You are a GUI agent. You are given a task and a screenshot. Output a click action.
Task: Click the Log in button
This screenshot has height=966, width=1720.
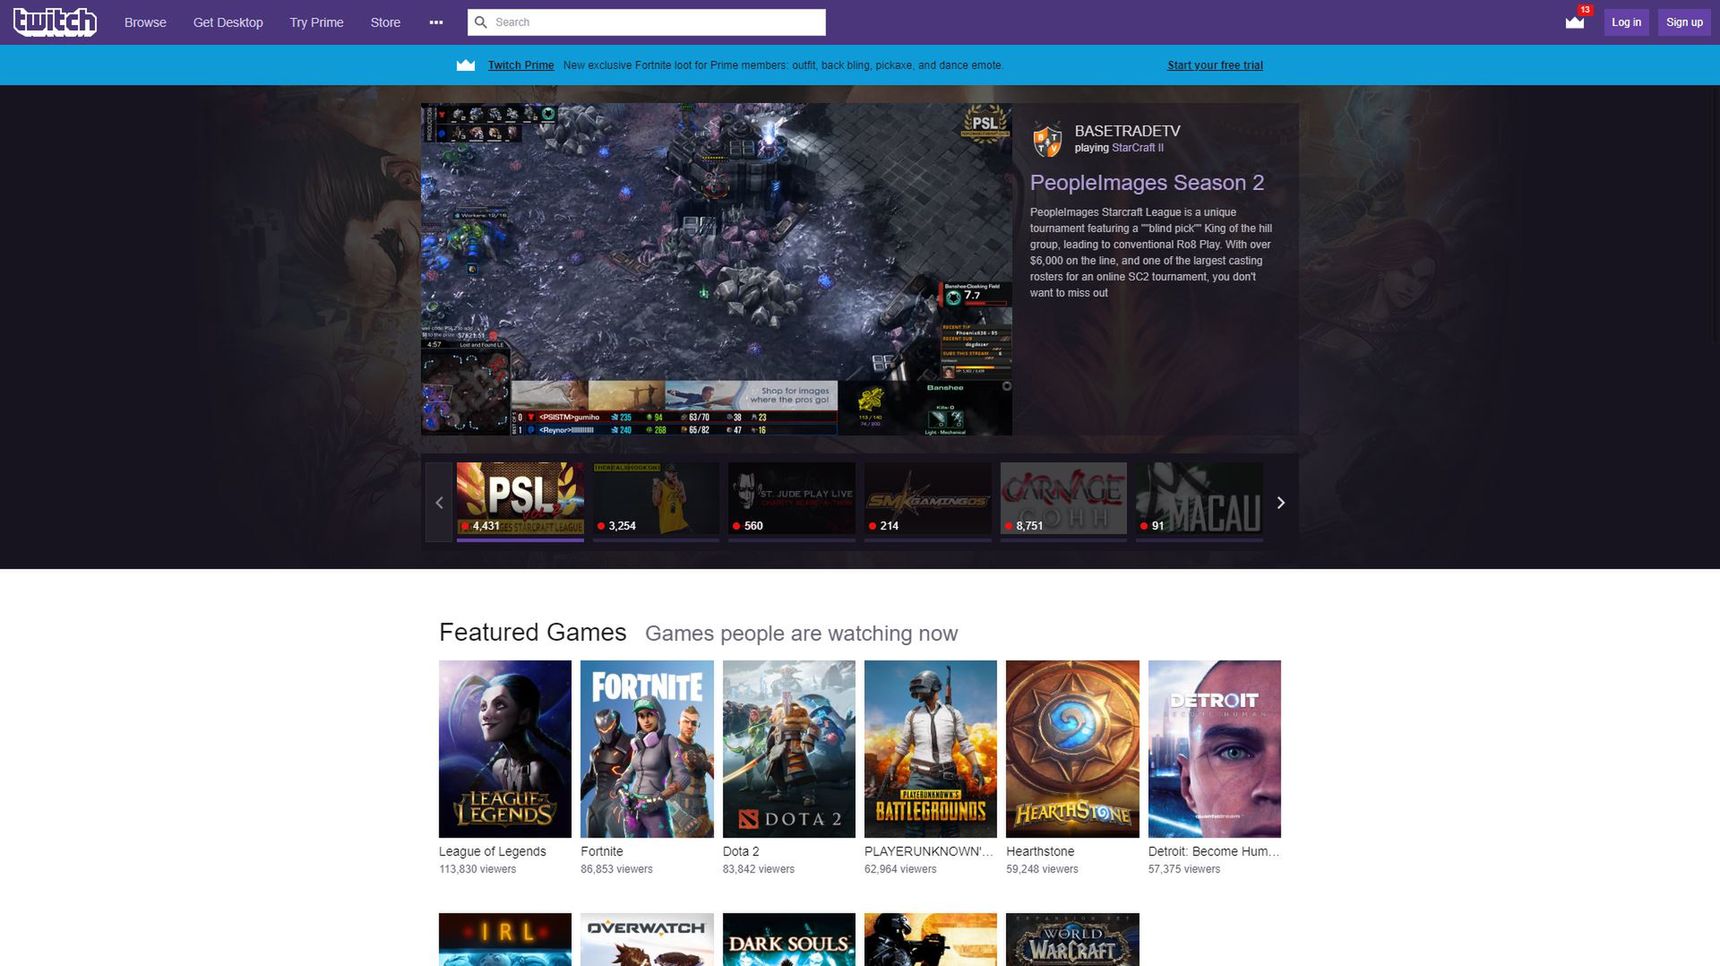click(x=1626, y=22)
